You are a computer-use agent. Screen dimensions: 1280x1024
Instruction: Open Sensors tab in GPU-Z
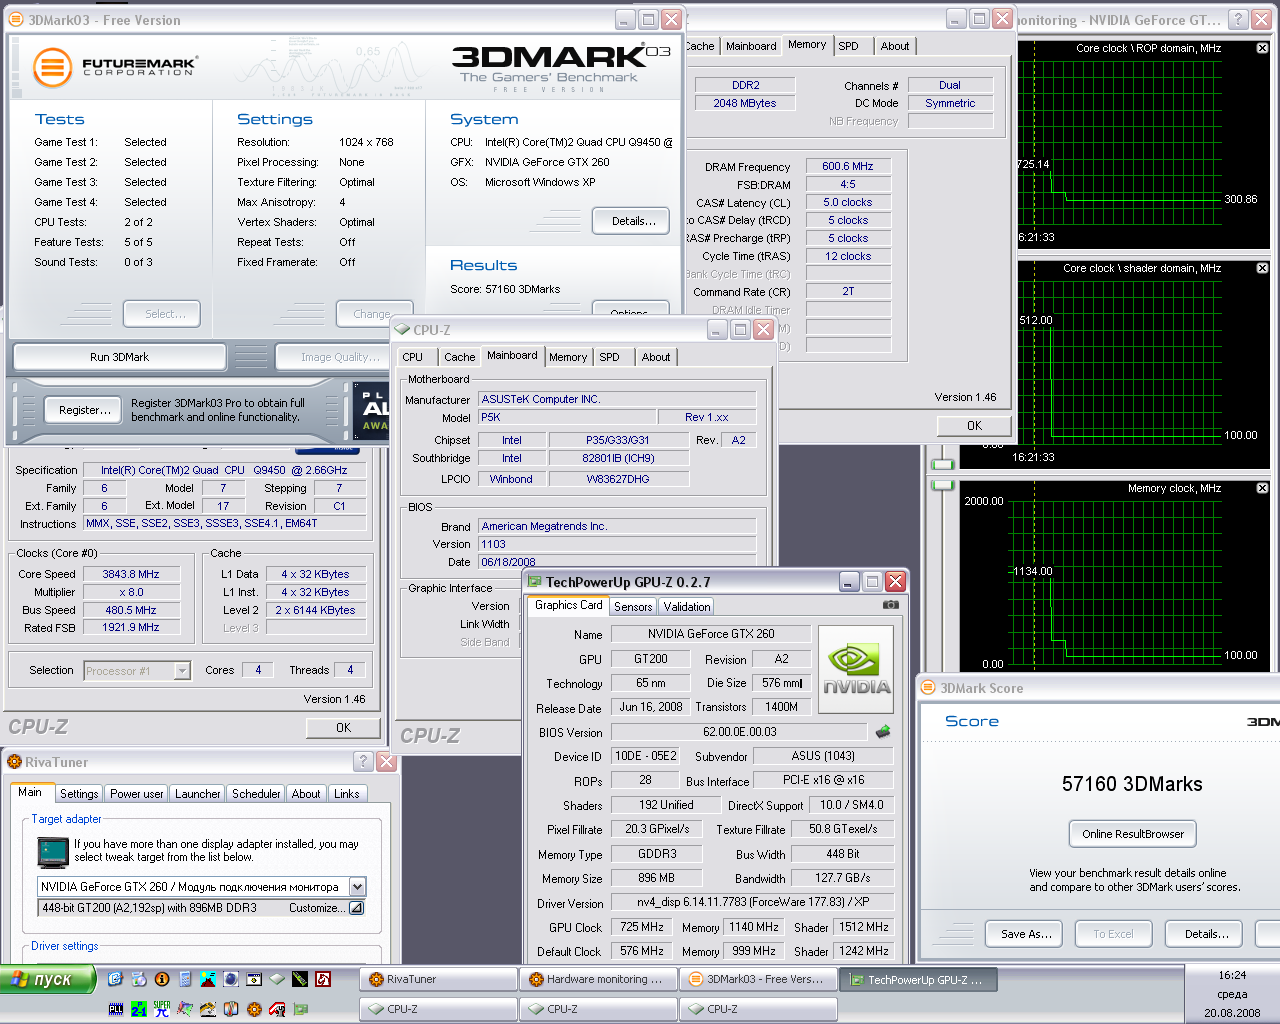pos(633,607)
